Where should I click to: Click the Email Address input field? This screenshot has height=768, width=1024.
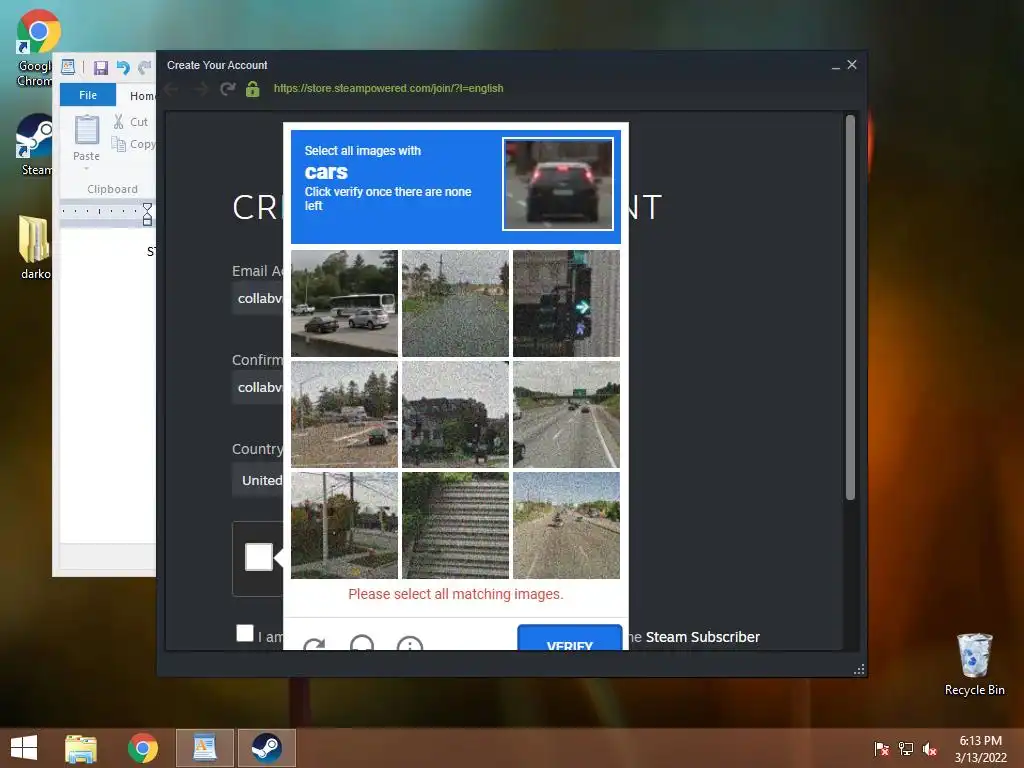point(257,298)
